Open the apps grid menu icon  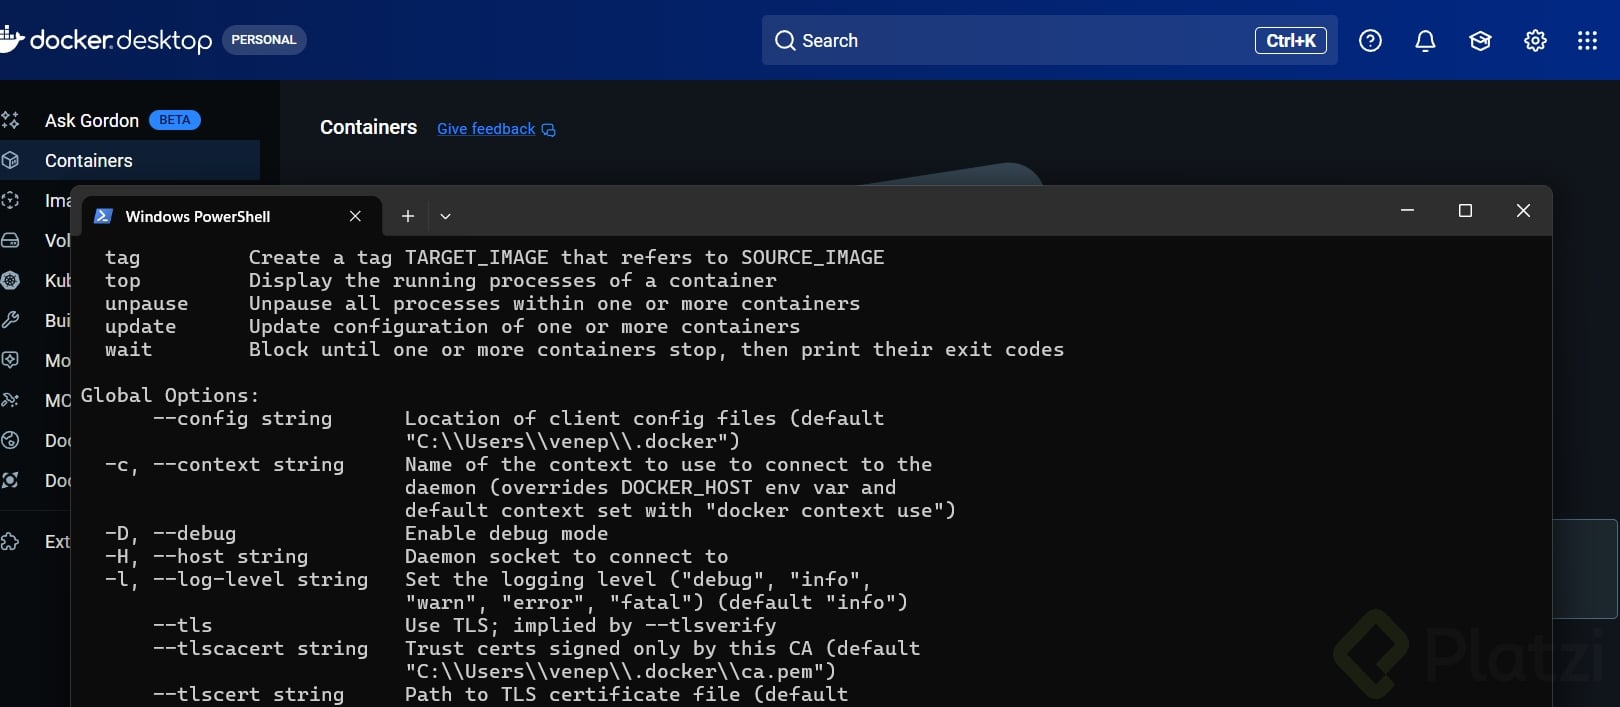click(1587, 40)
